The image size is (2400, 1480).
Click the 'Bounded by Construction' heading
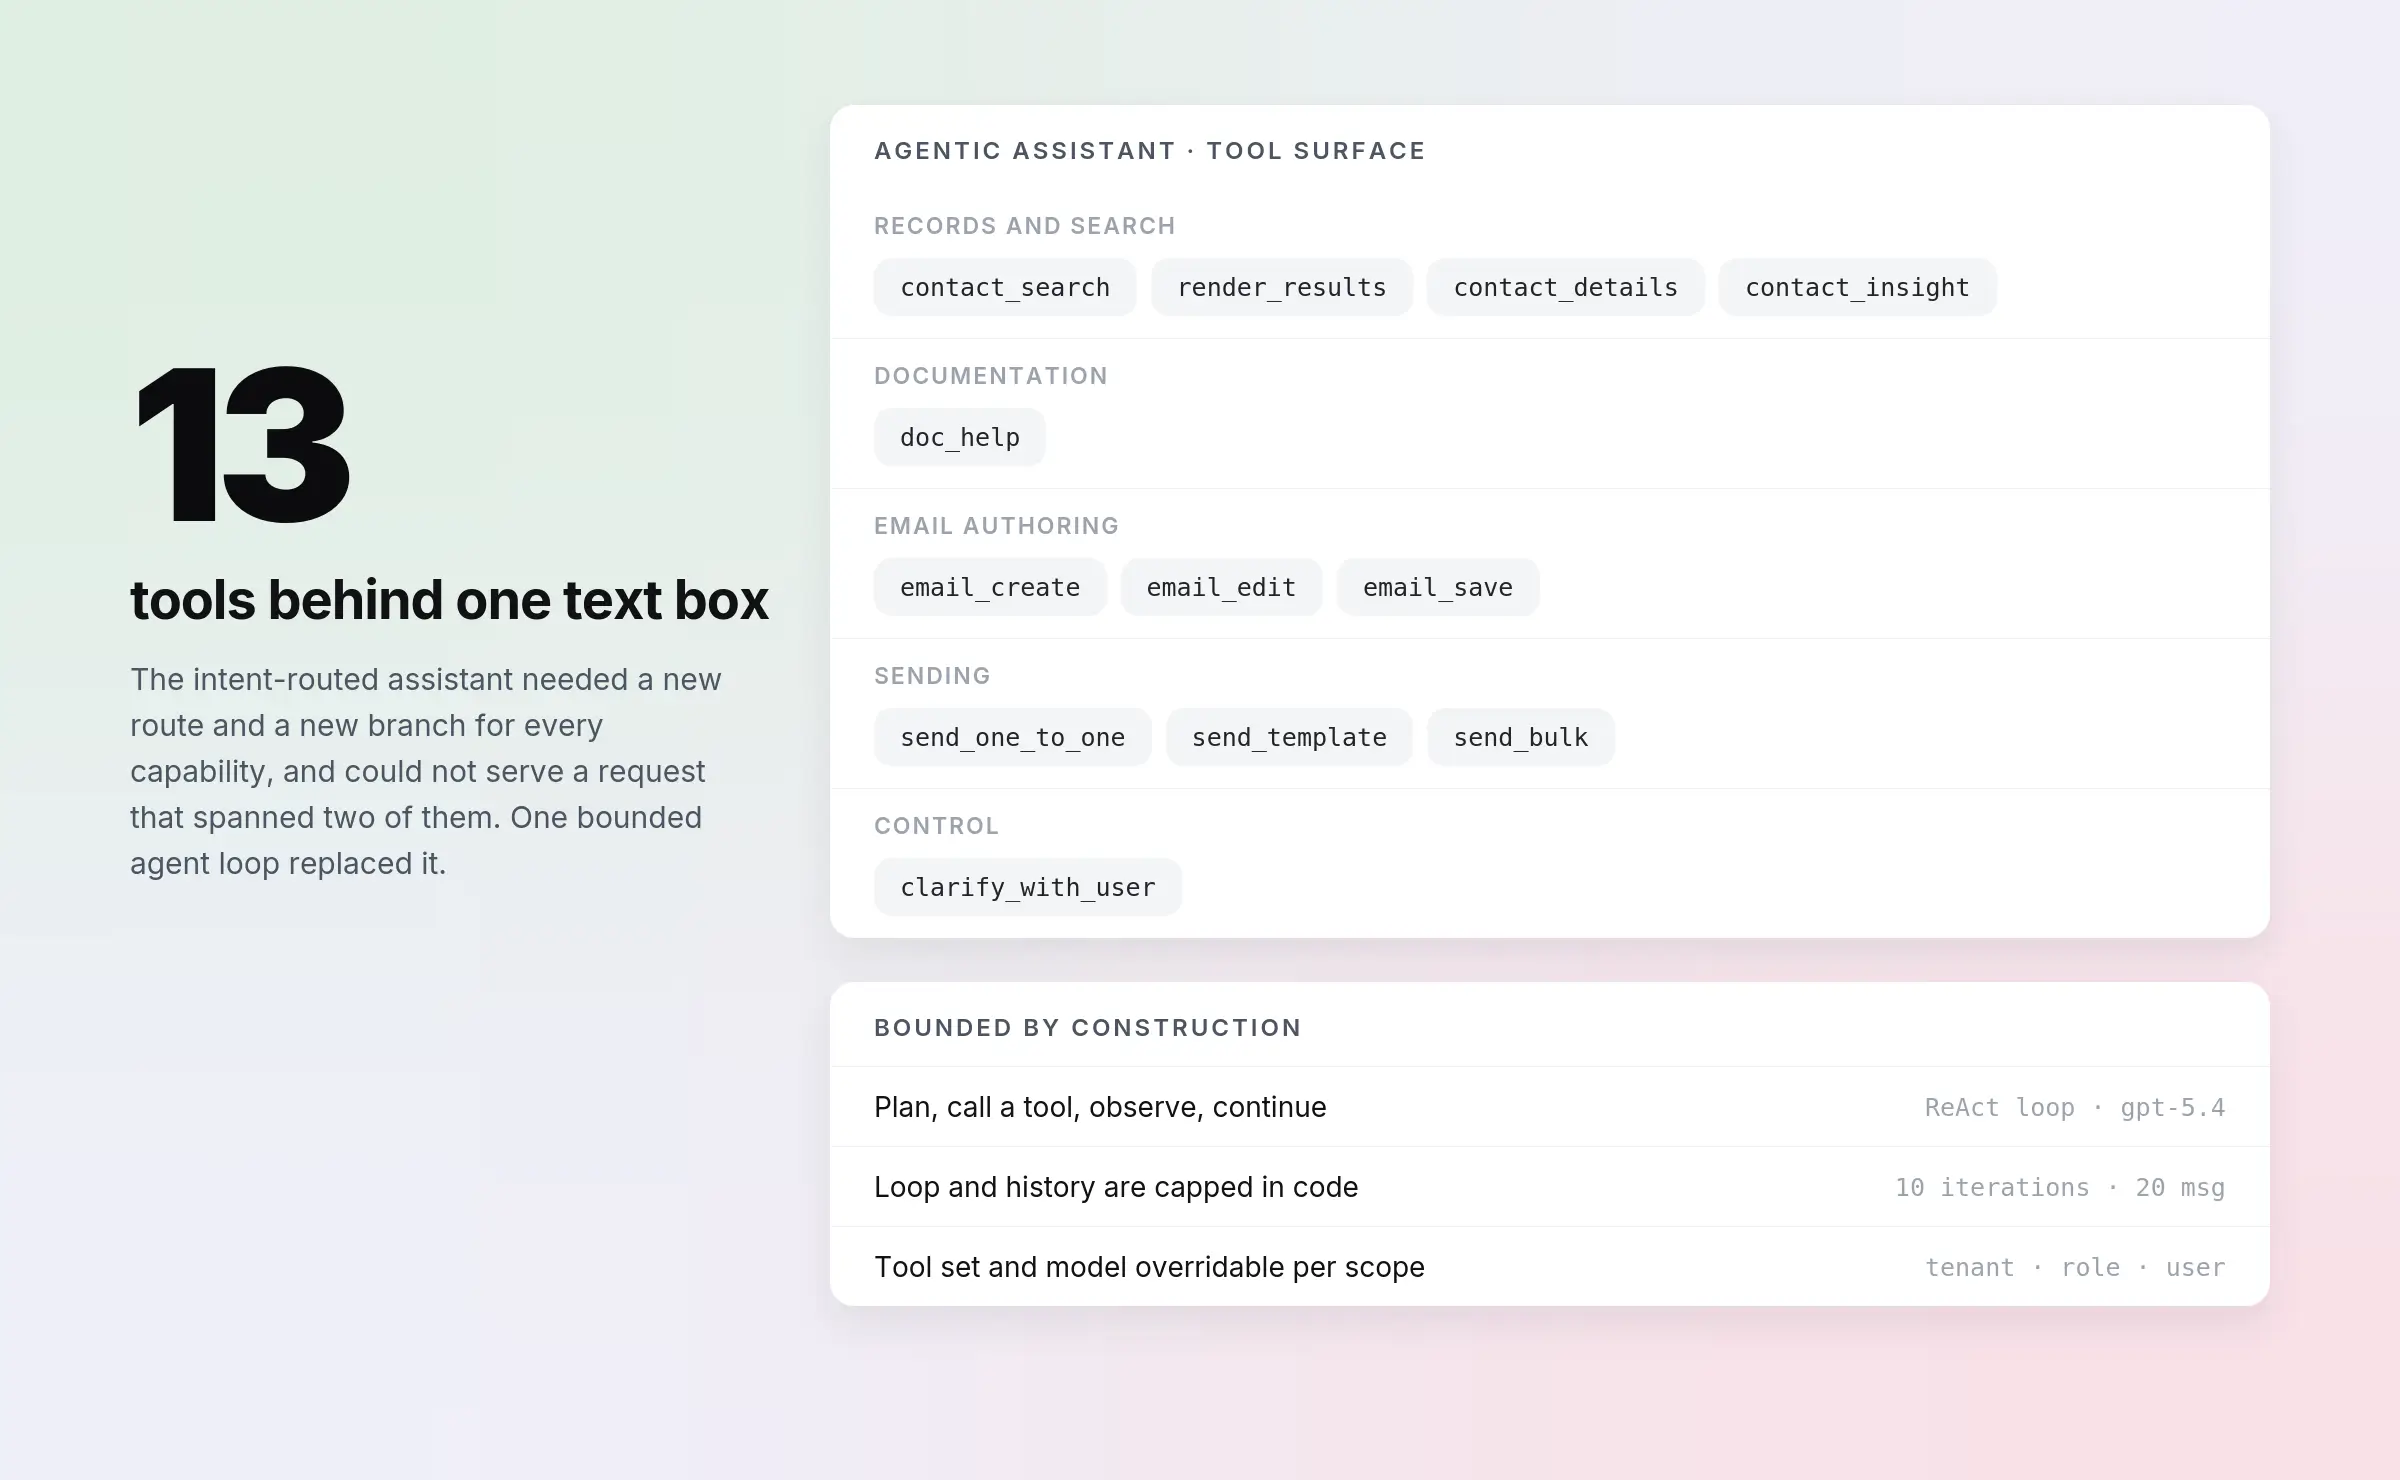1088,1028
